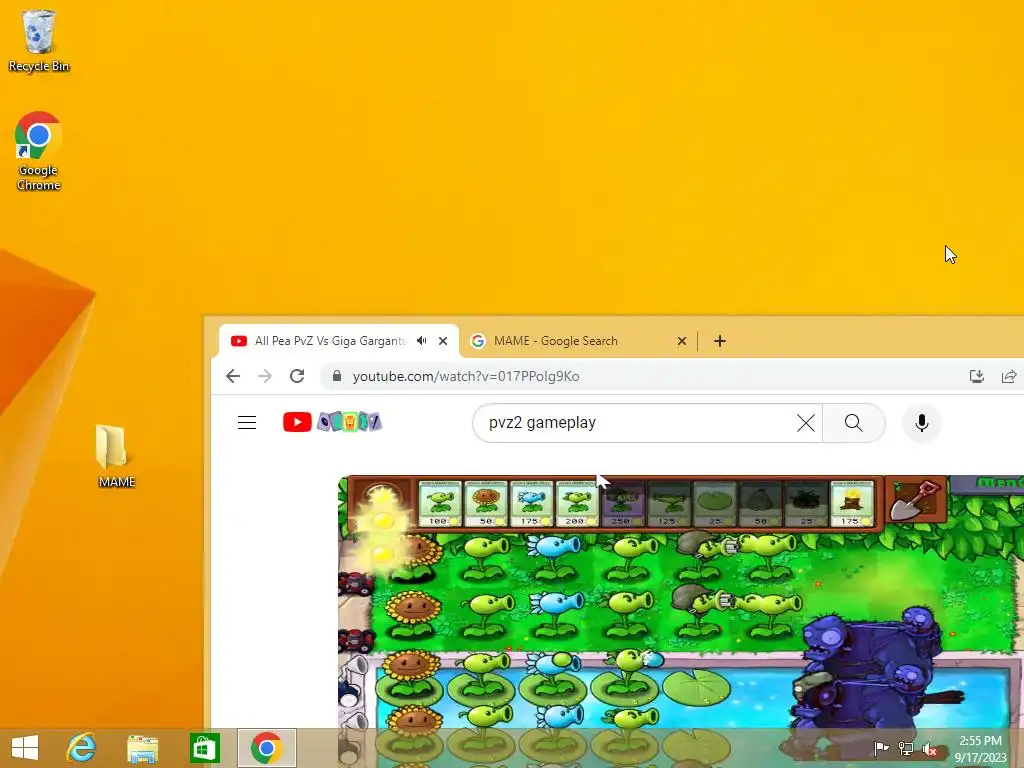Open the Windows Start button
Image resolution: width=1024 pixels, height=768 pixels.
click(25, 748)
